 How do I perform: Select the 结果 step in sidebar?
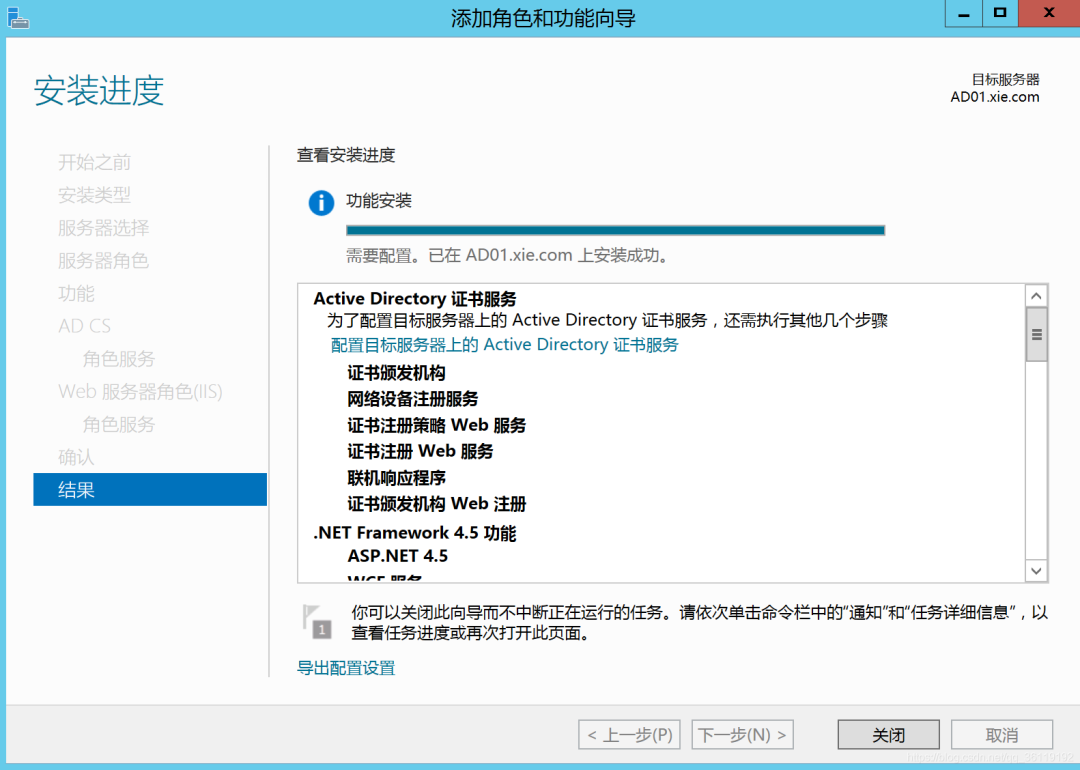point(150,490)
